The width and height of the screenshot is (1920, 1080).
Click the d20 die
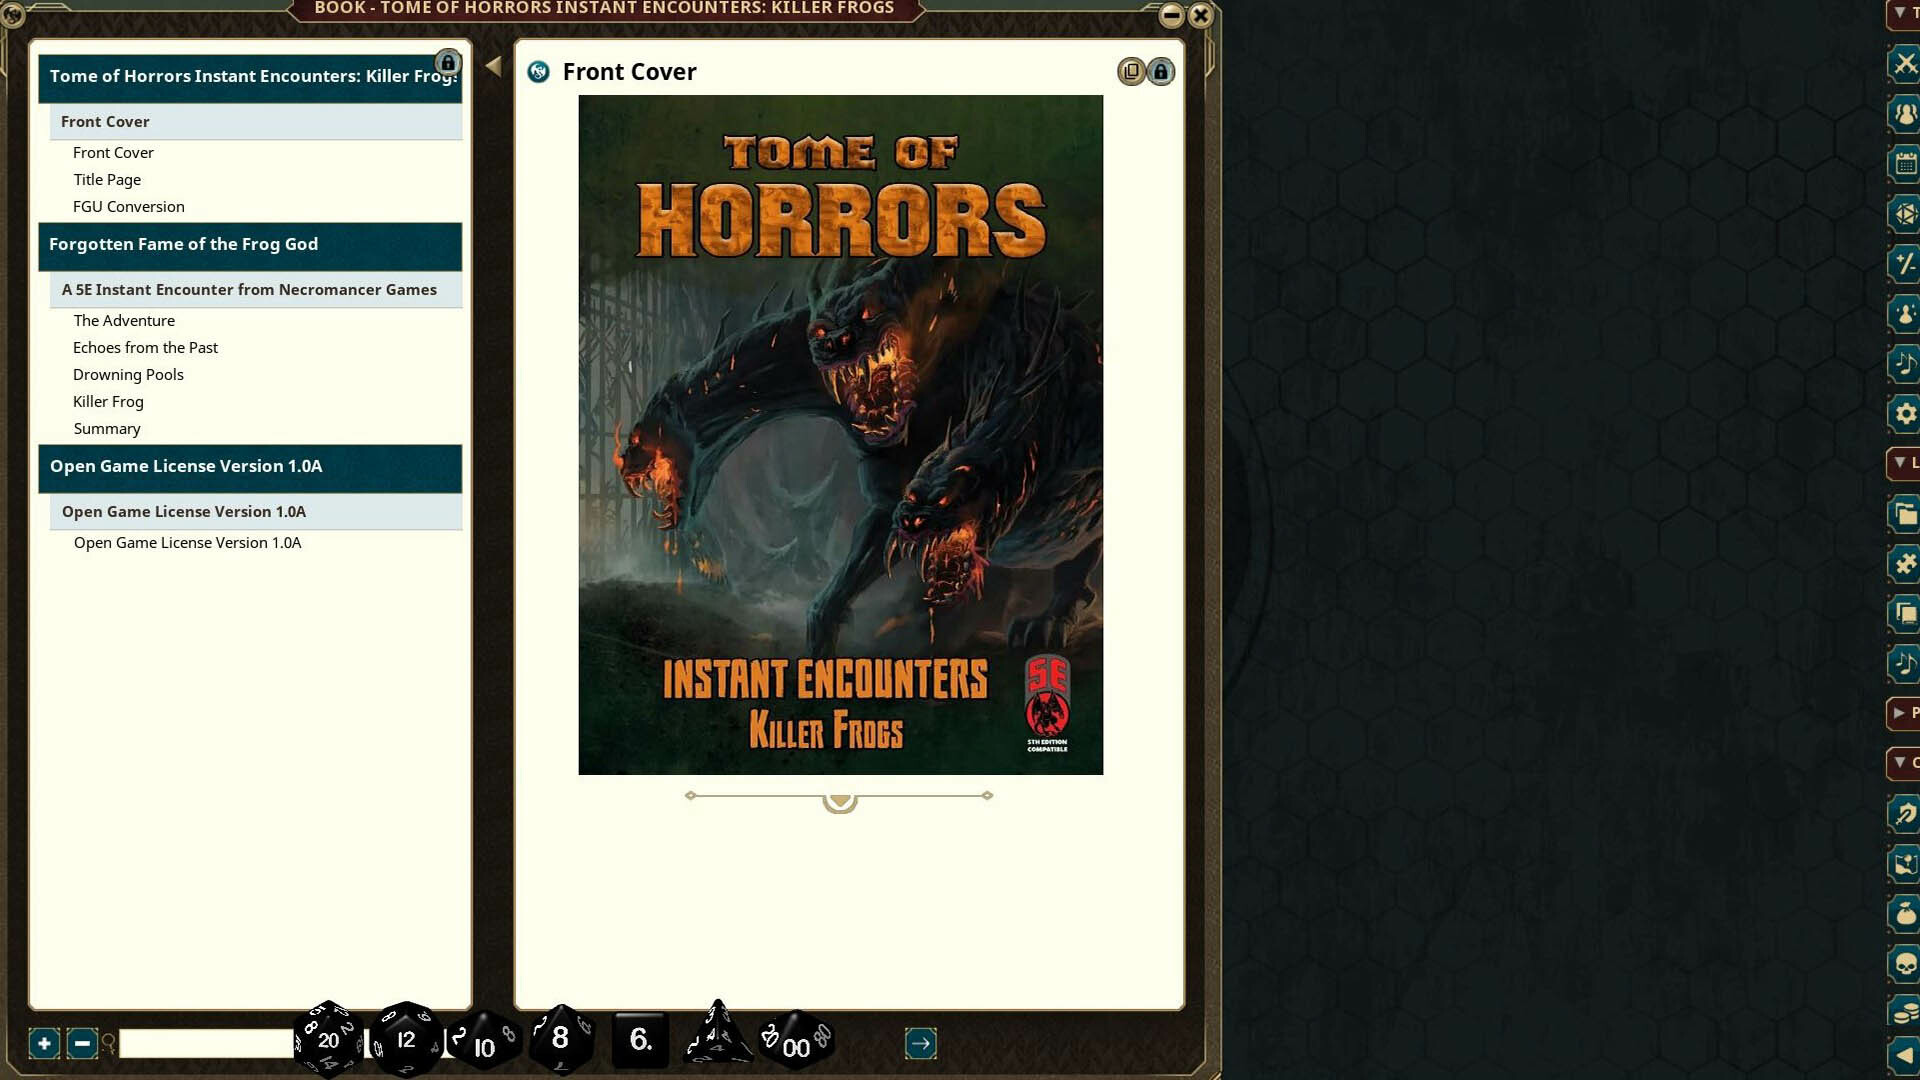tap(328, 1040)
